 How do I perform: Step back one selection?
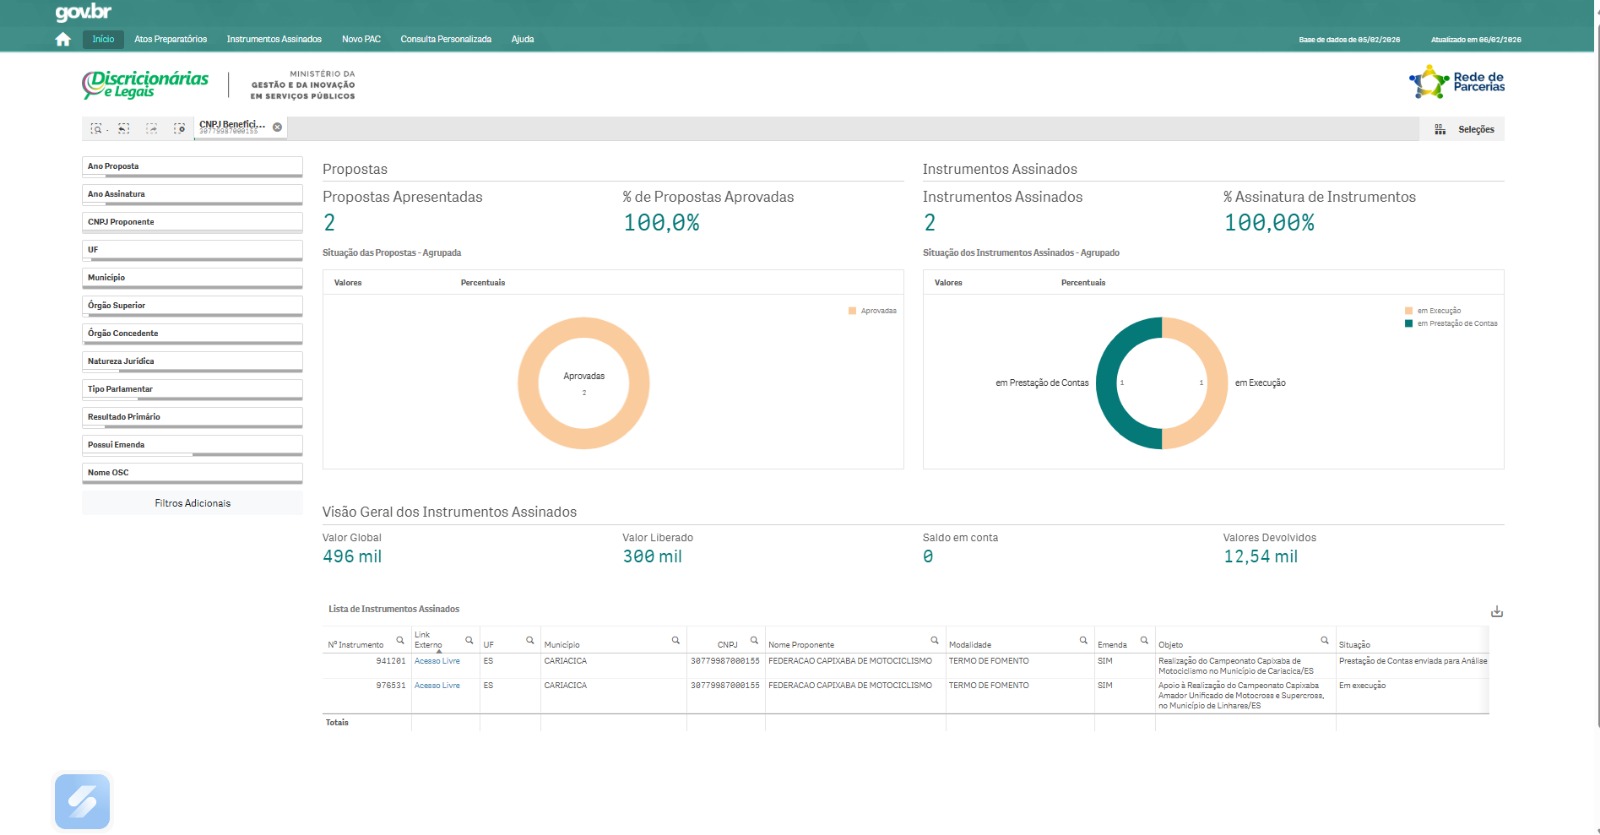click(x=124, y=129)
